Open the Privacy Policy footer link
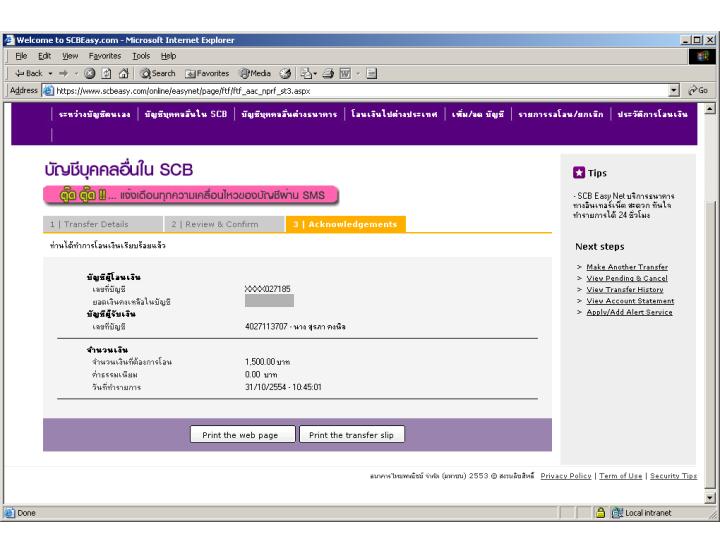The height and width of the screenshot is (540, 720). click(566, 476)
